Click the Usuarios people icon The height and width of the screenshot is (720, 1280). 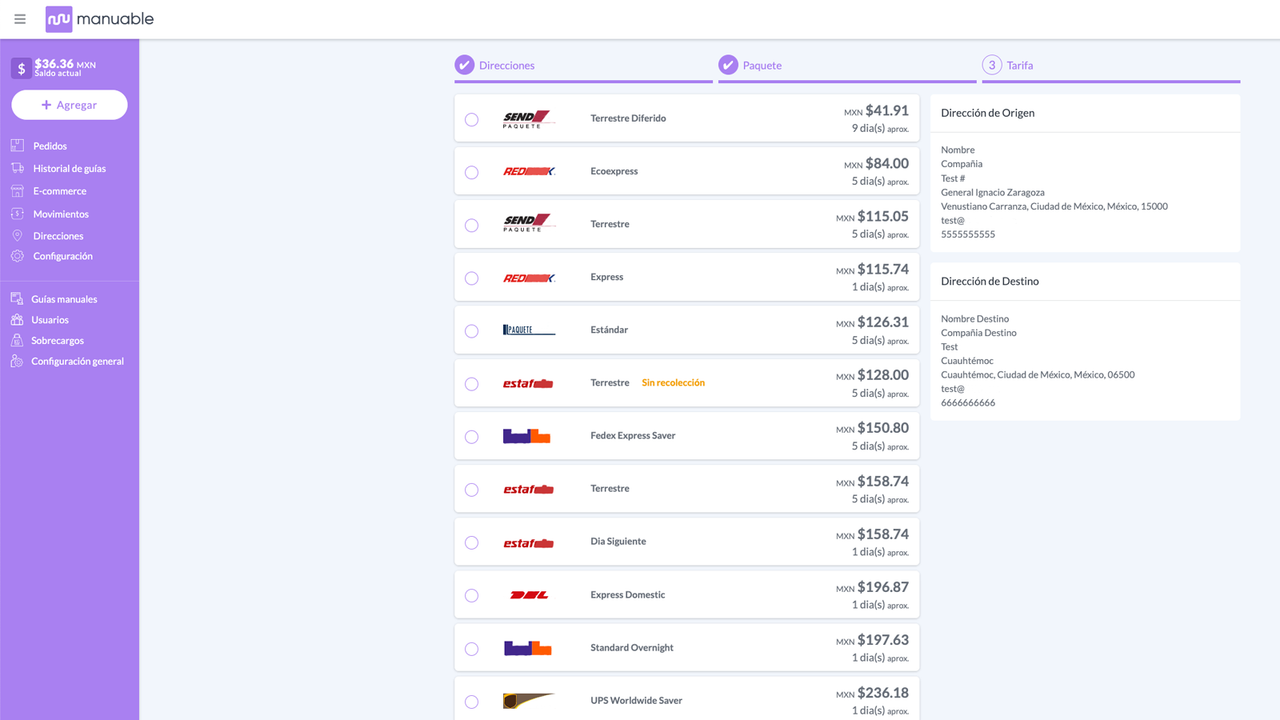[x=17, y=320]
